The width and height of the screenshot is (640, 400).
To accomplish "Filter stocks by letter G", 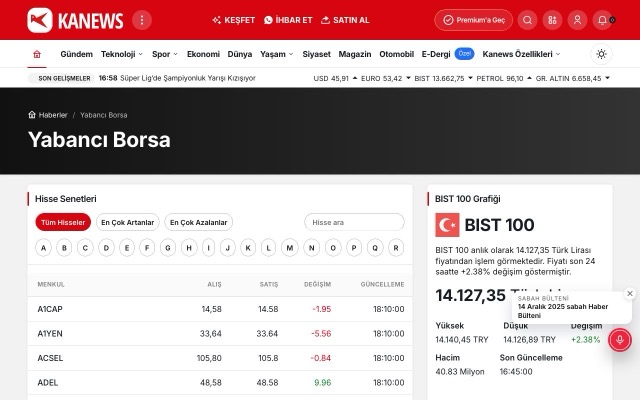I will 168,248.
